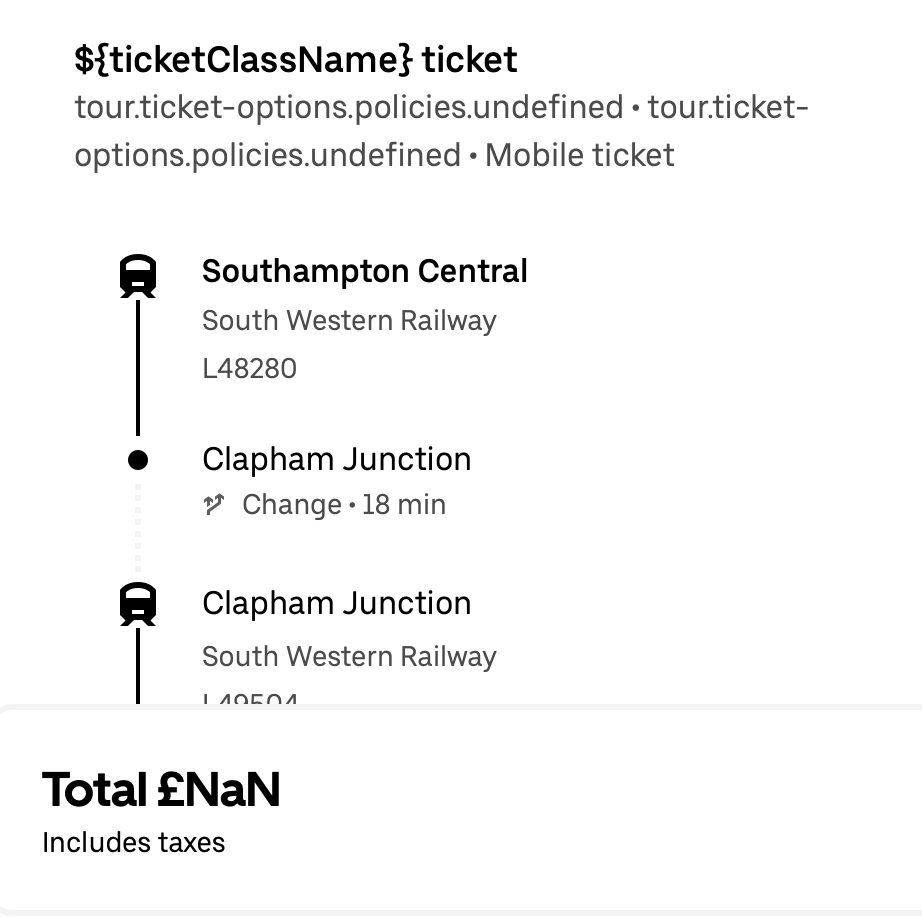Screen dimensions: 922x918
Task: Click the 'Change • 18 min' text
Action: coord(343,505)
